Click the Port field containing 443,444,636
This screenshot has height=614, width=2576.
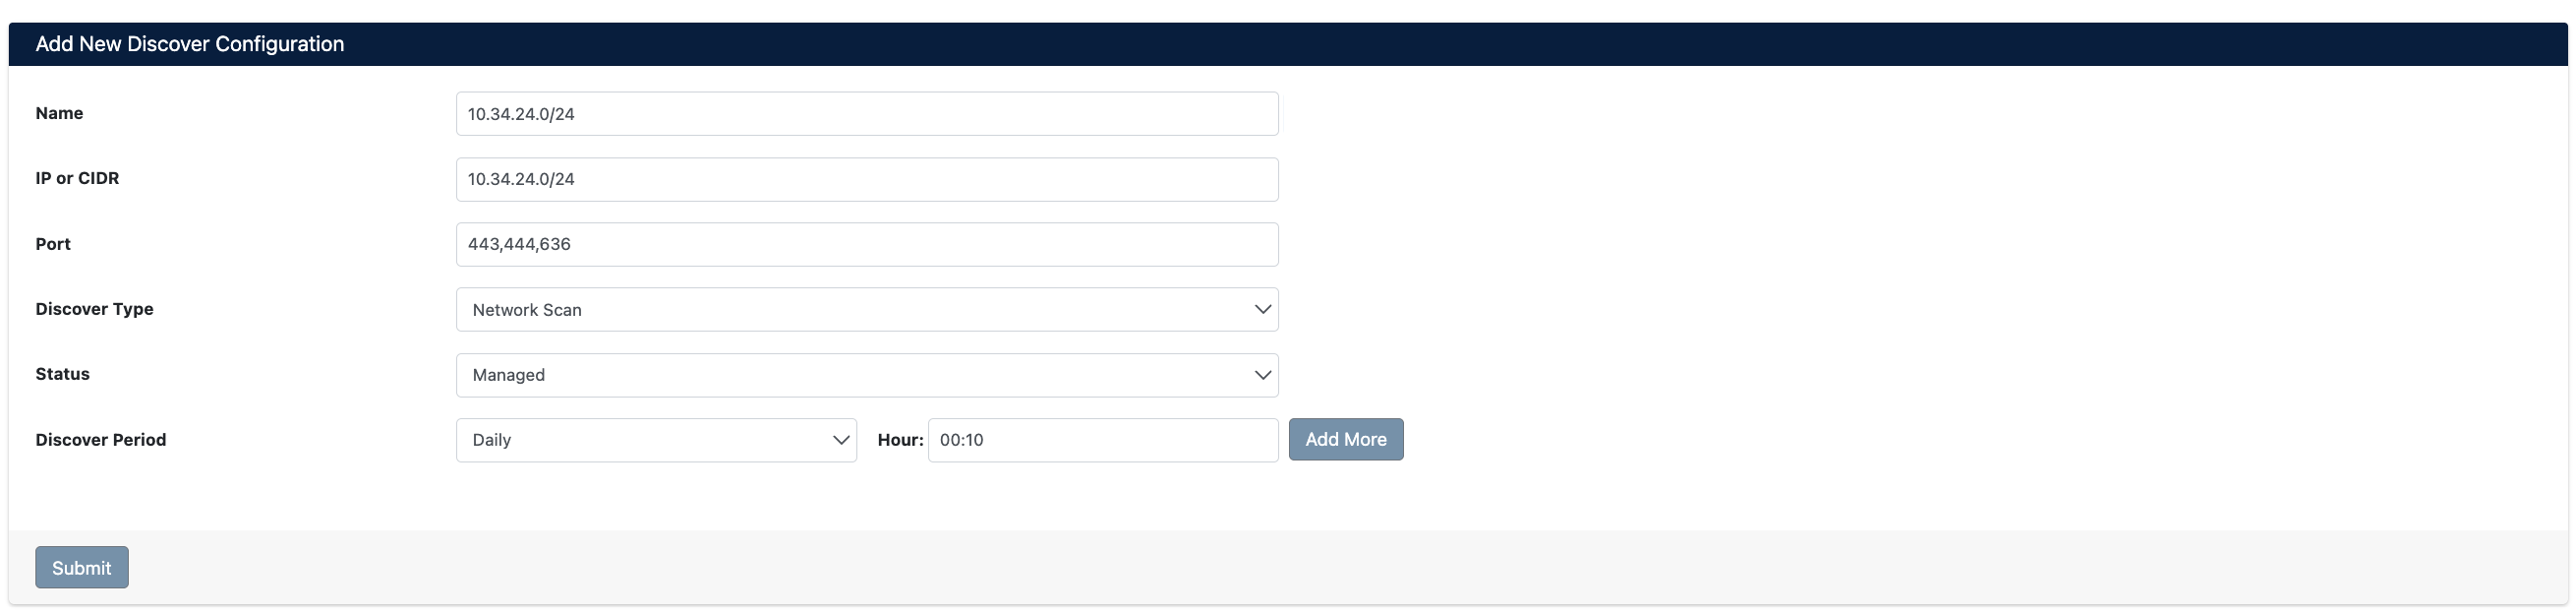(x=866, y=243)
